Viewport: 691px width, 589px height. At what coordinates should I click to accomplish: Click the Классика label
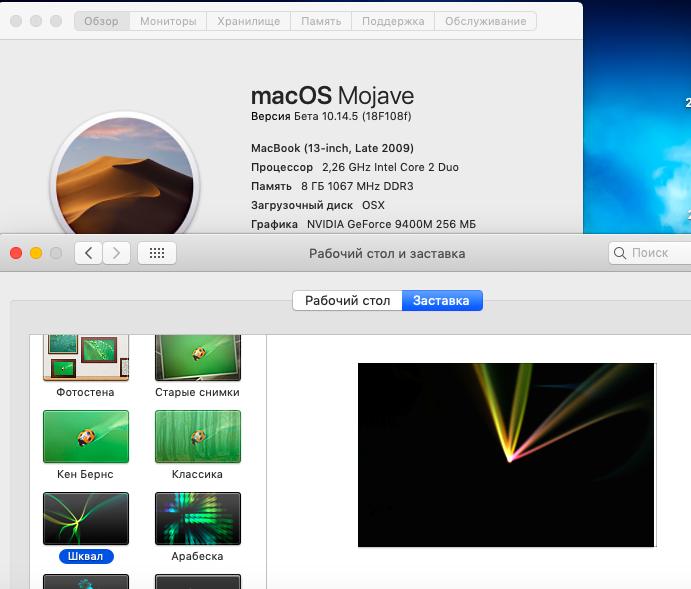pos(197,474)
